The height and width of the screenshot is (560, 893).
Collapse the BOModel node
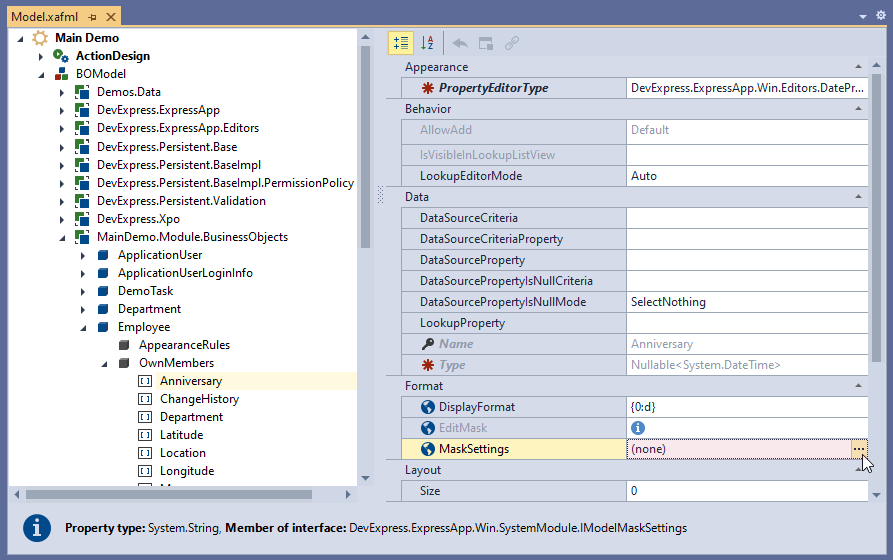point(41,75)
